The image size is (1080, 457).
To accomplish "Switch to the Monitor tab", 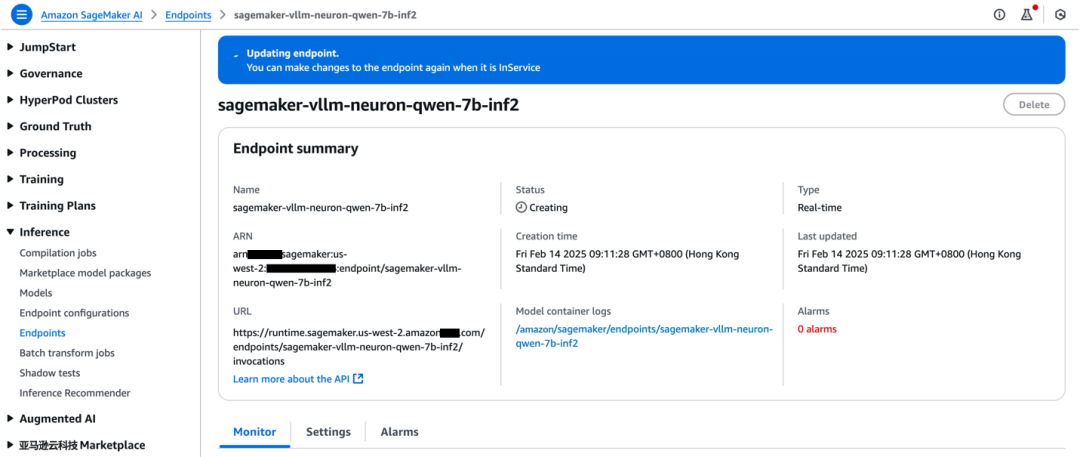I will pyautogui.click(x=255, y=432).
